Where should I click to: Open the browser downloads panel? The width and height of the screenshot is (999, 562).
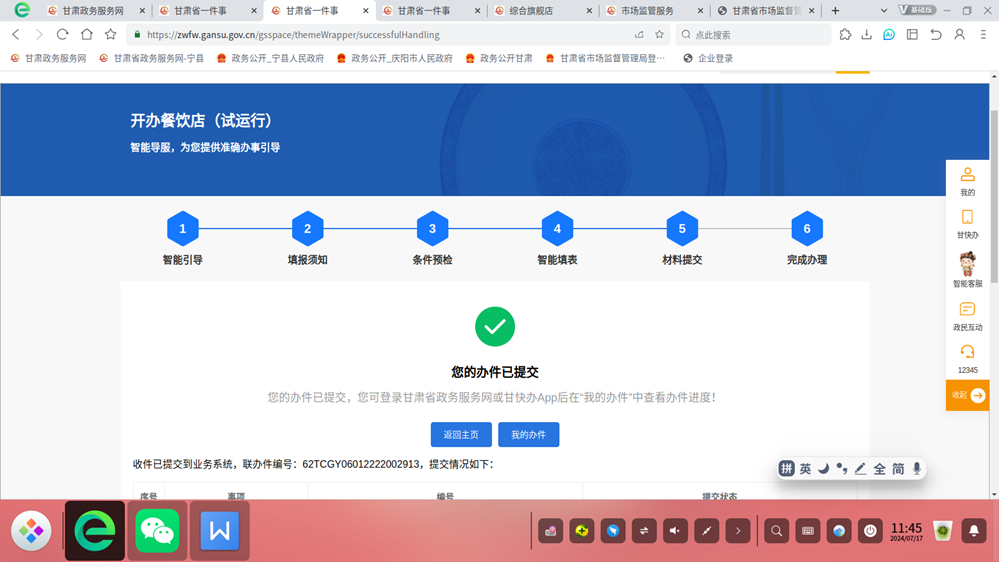coord(866,34)
